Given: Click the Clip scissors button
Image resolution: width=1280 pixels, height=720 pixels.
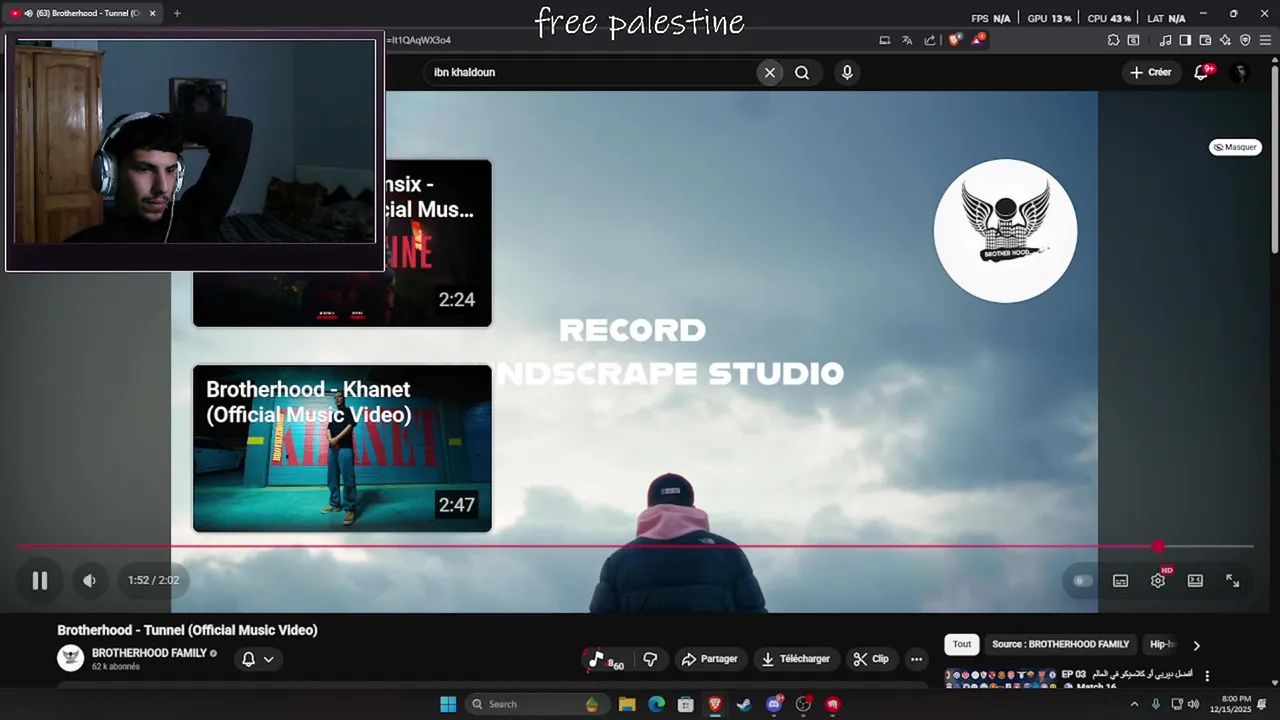Looking at the screenshot, I should click(871, 659).
